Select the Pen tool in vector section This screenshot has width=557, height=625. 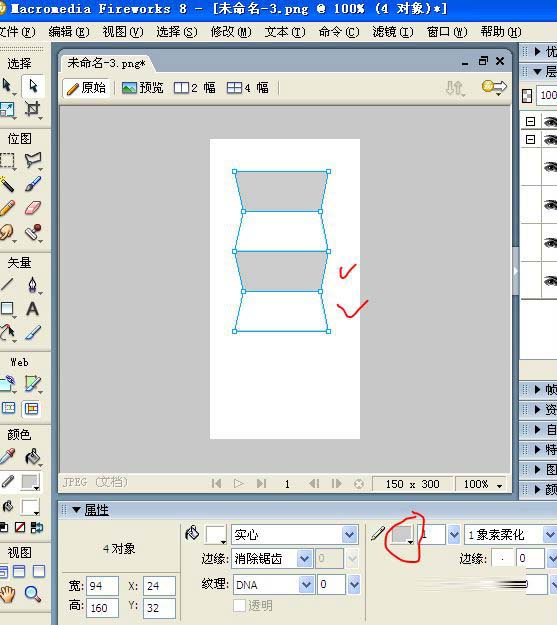pos(32,285)
